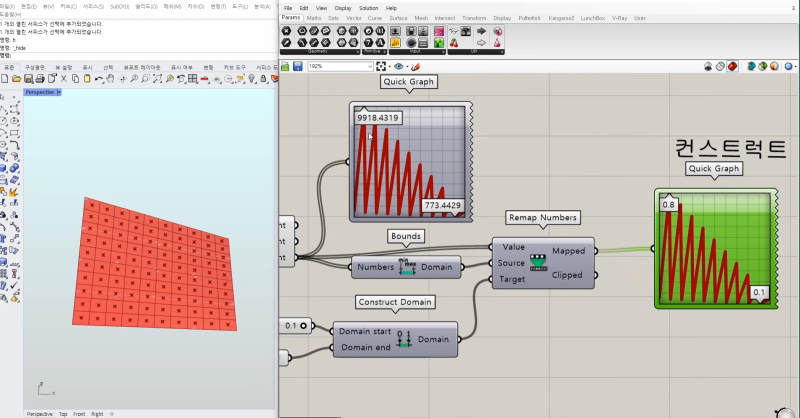The height and width of the screenshot is (418, 800).
Task: Click the Rhino Open file folder icon
Action: [x=17, y=79]
